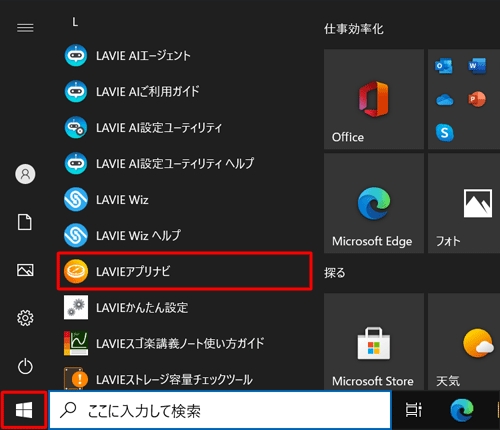Open OneDrive from the Office folder tile
The height and width of the screenshot is (430, 500).
[x=444, y=100]
